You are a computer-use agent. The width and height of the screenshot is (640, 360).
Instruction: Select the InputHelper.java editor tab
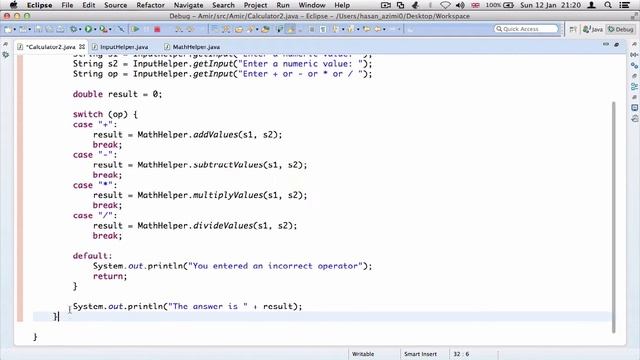point(124,47)
